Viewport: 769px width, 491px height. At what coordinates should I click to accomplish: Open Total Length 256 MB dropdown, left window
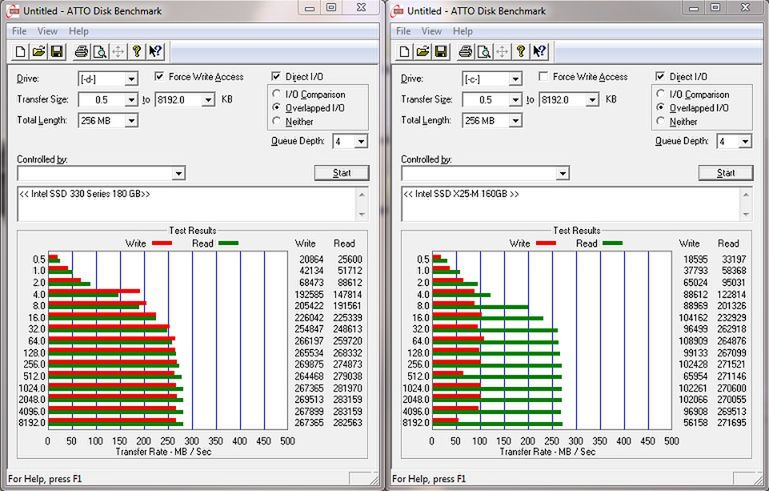click(x=131, y=121)
